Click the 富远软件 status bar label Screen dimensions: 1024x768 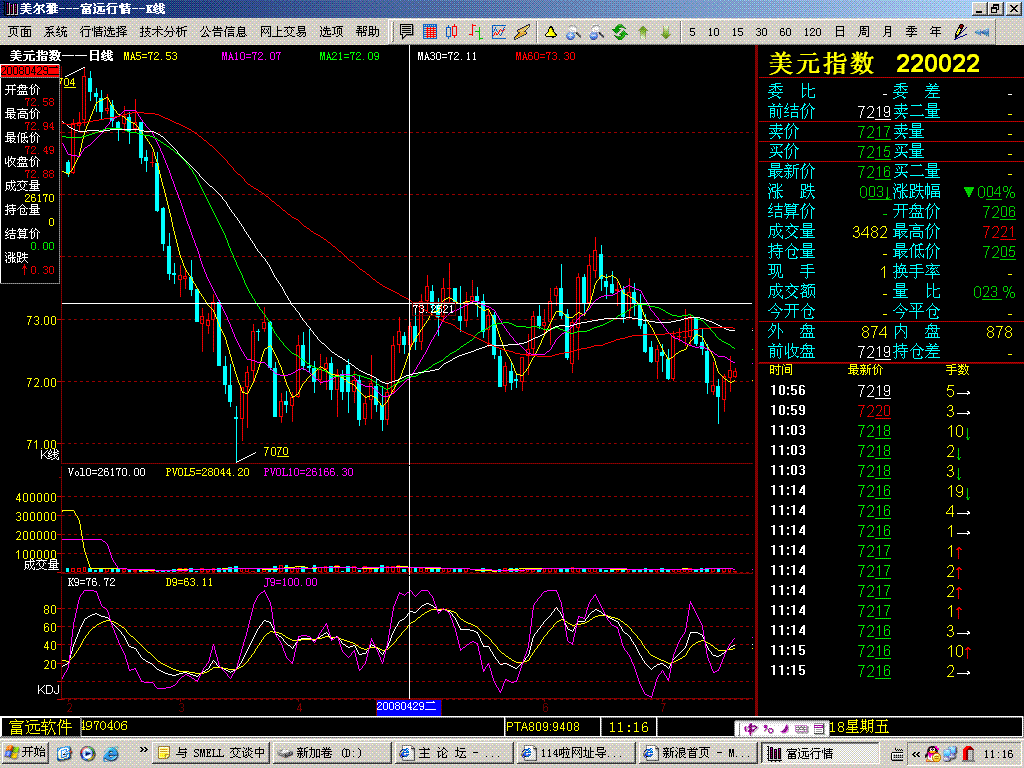click(40, 727)
